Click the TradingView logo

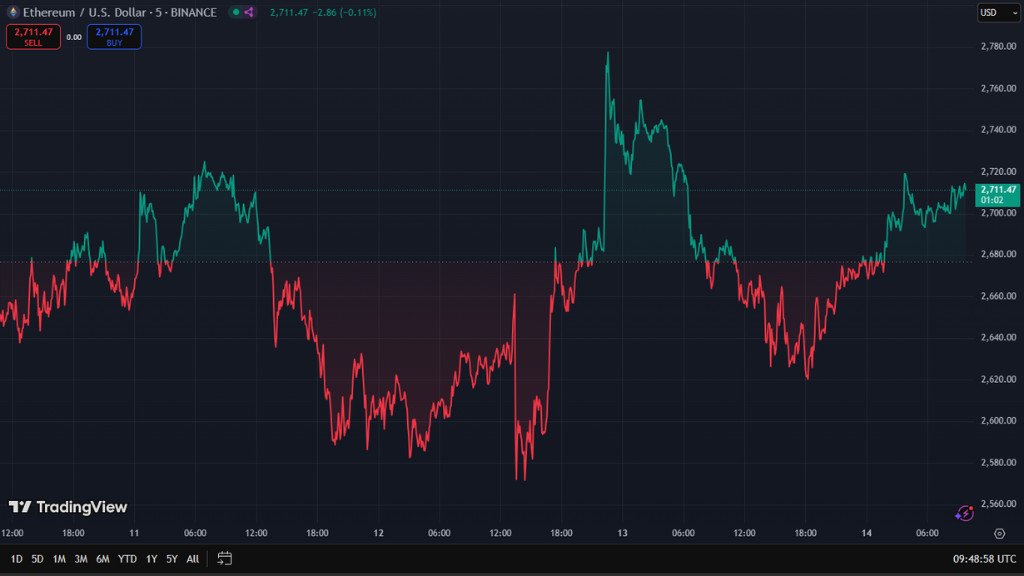[68, 507]
